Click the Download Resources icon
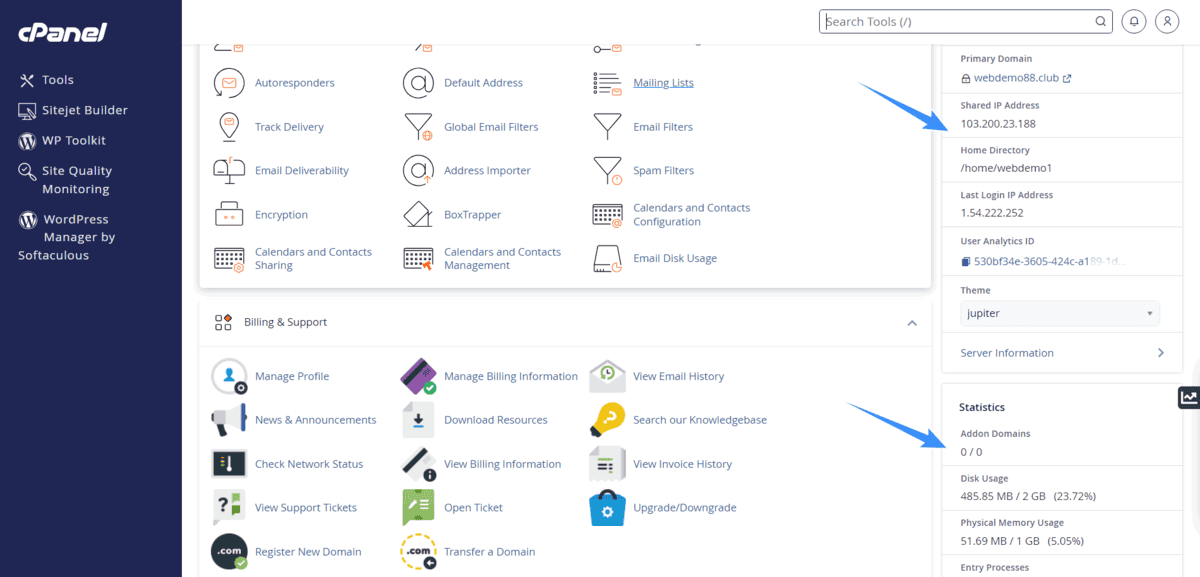 point(418,420)
